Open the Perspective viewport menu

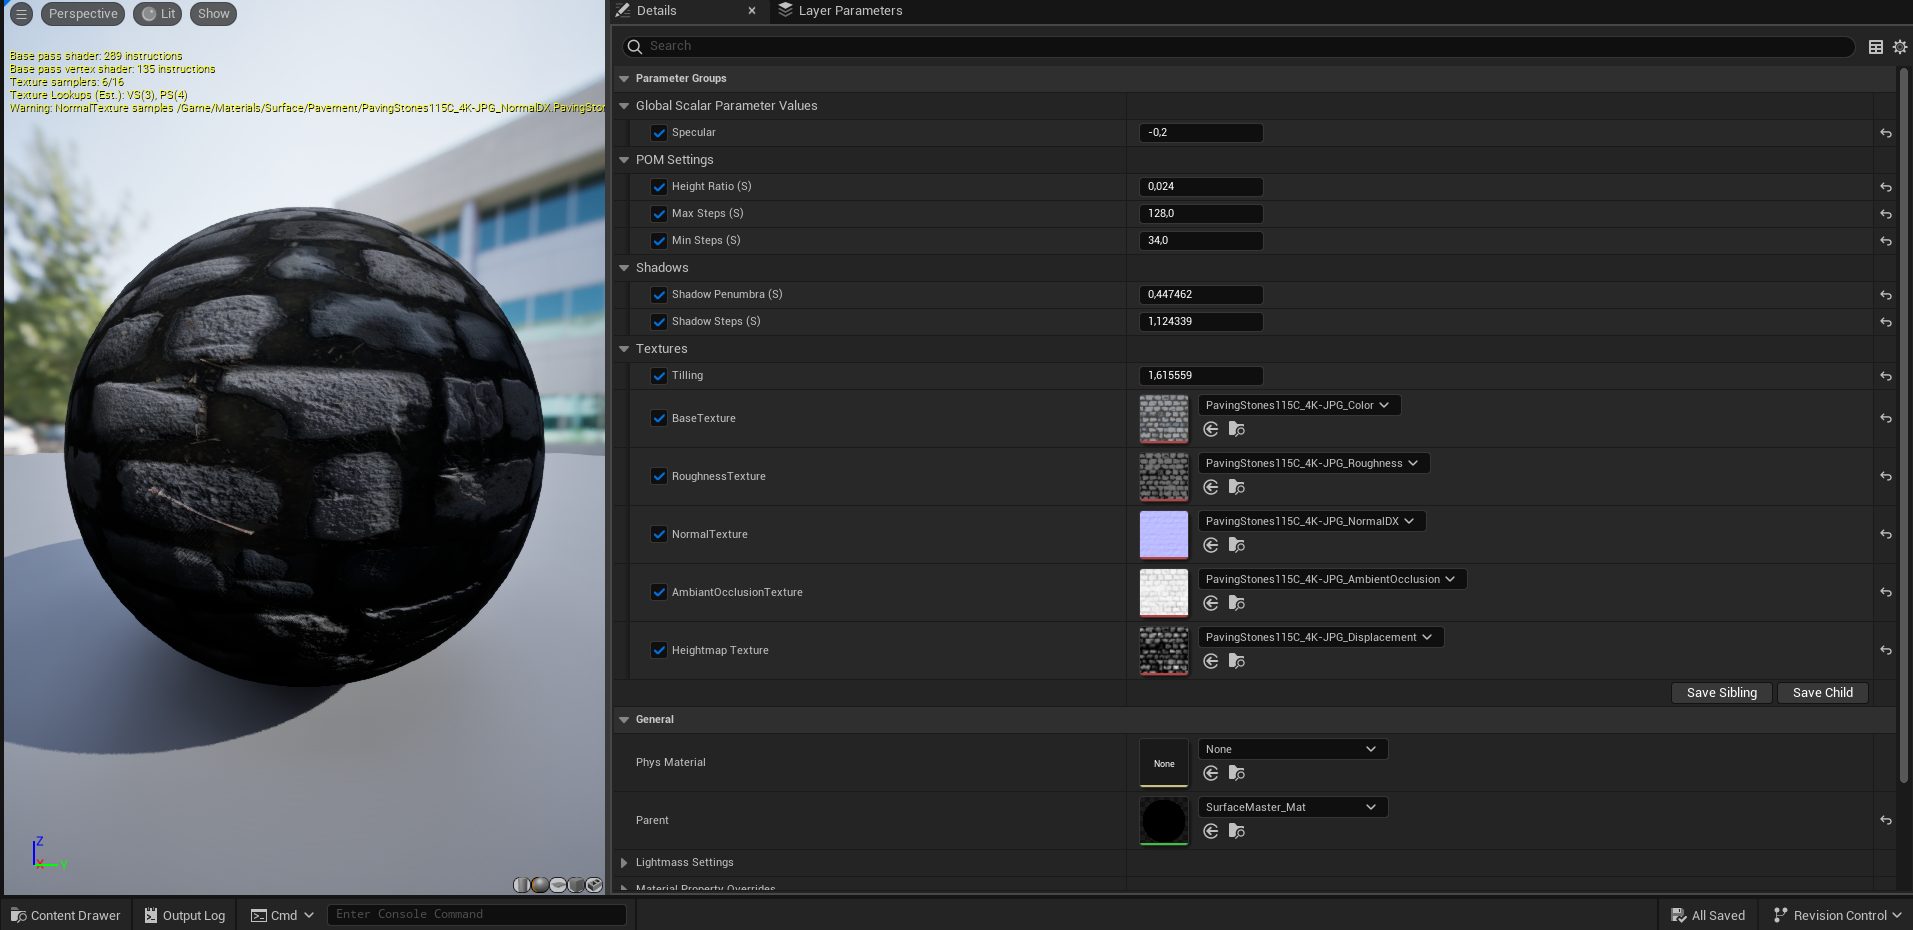pos(83,14)
